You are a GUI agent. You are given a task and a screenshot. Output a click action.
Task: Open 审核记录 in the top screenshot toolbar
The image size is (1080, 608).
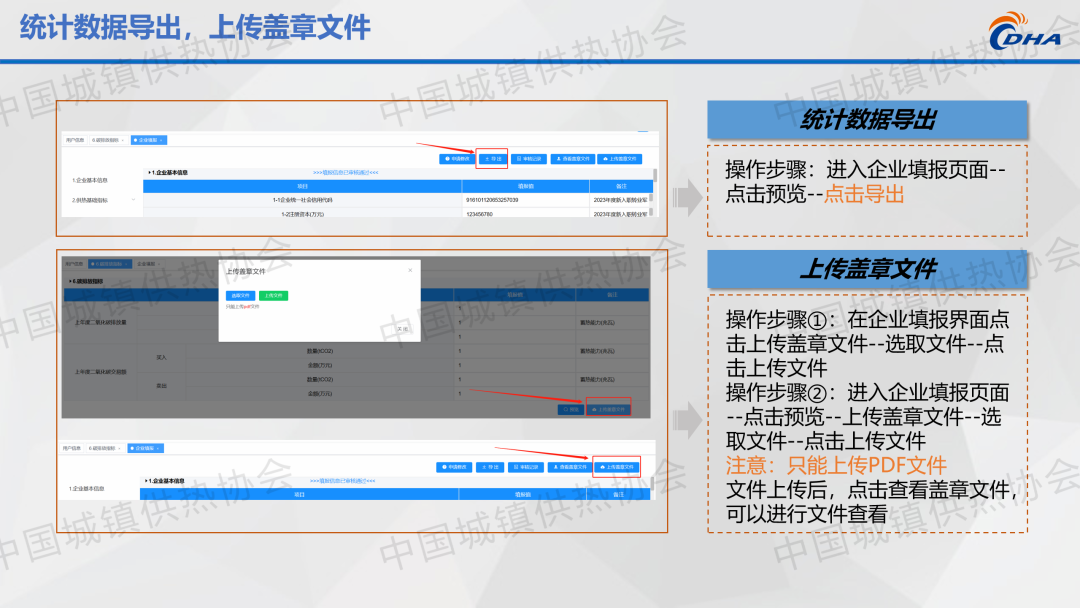tap(528, 158)
